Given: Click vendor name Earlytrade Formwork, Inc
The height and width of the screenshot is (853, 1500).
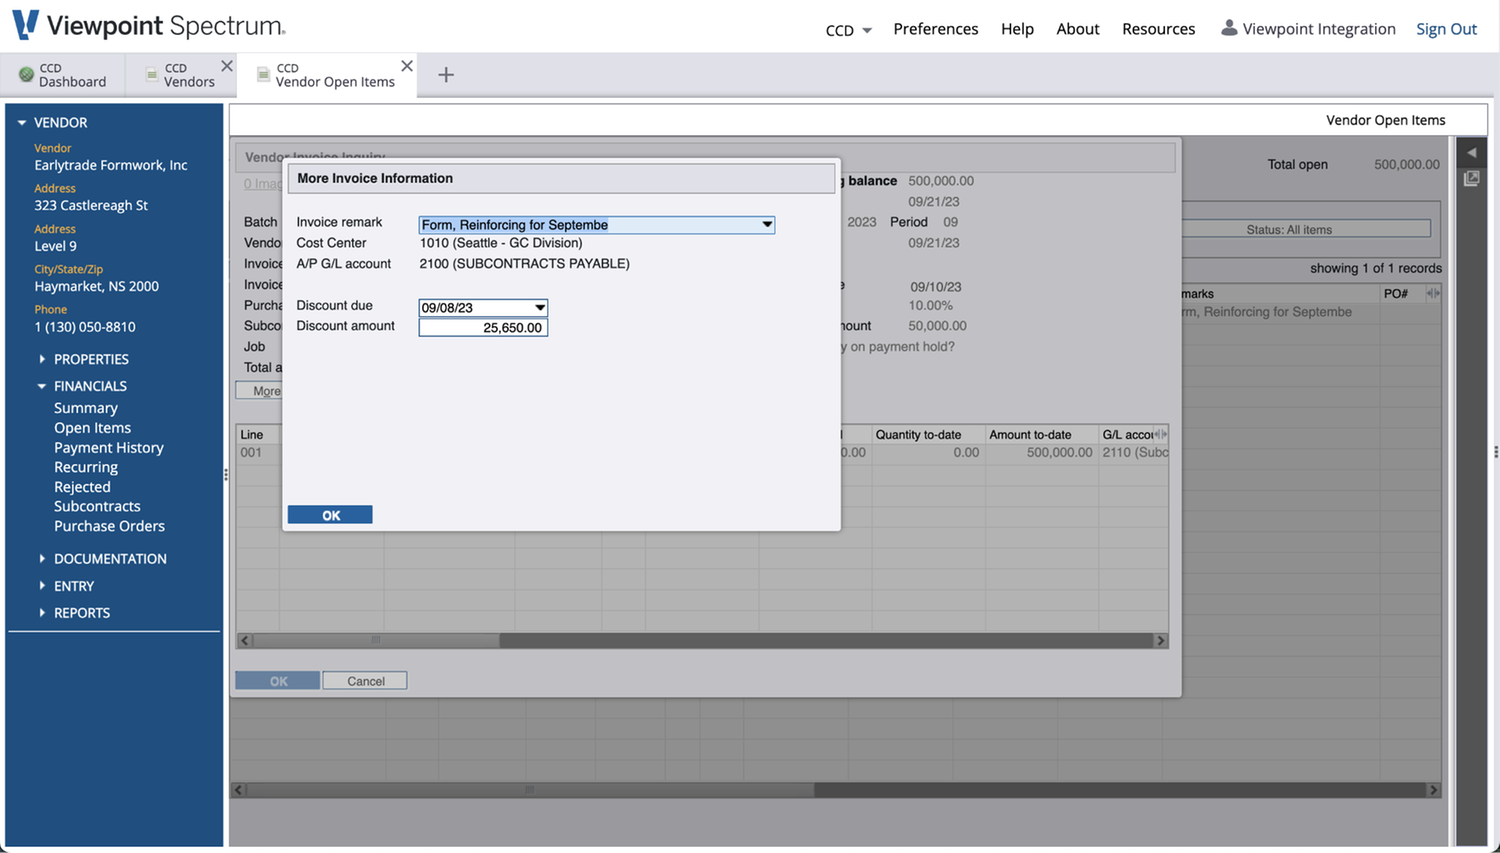Looking at the screenshot, I should click(111, 165).
